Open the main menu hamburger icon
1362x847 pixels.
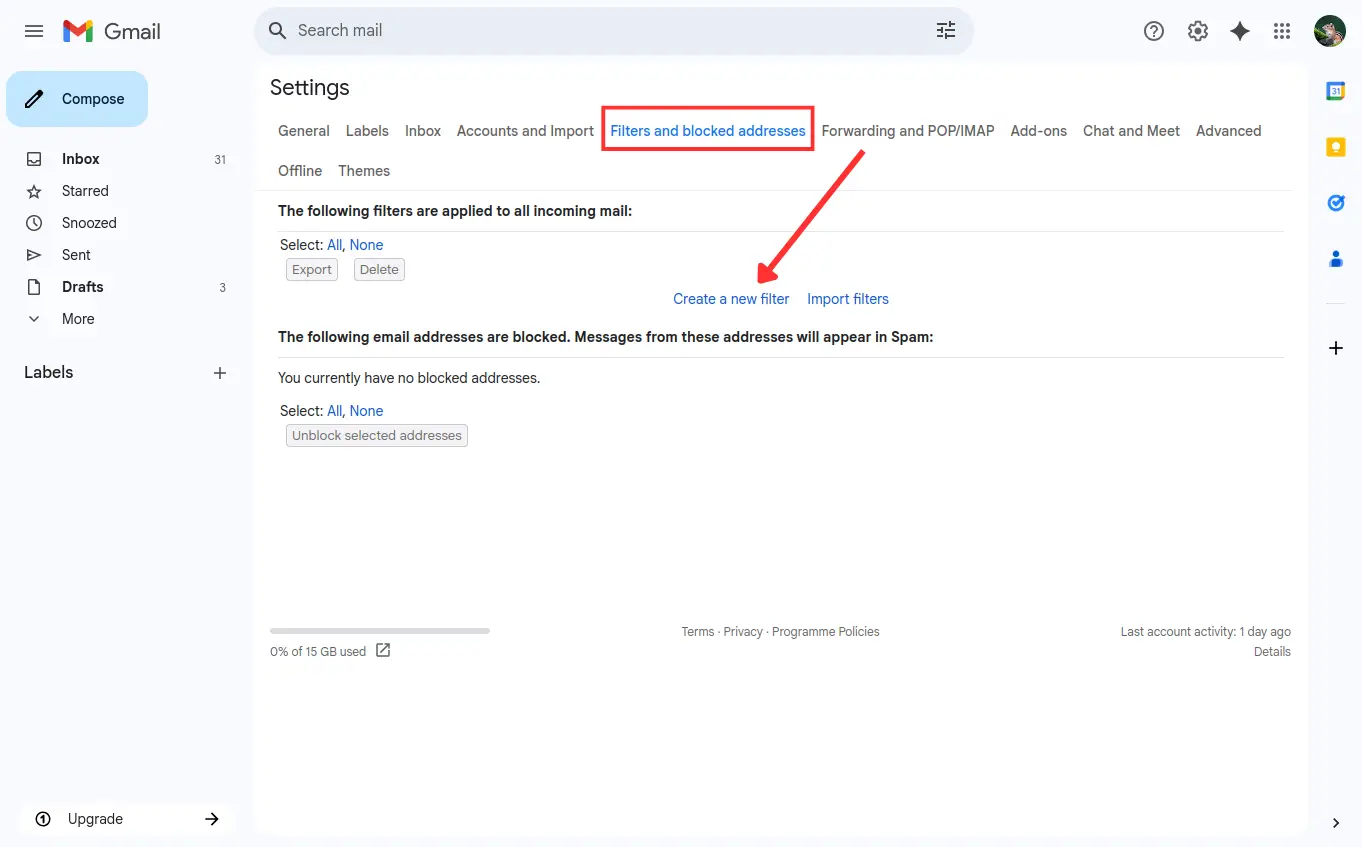point(34,31)
